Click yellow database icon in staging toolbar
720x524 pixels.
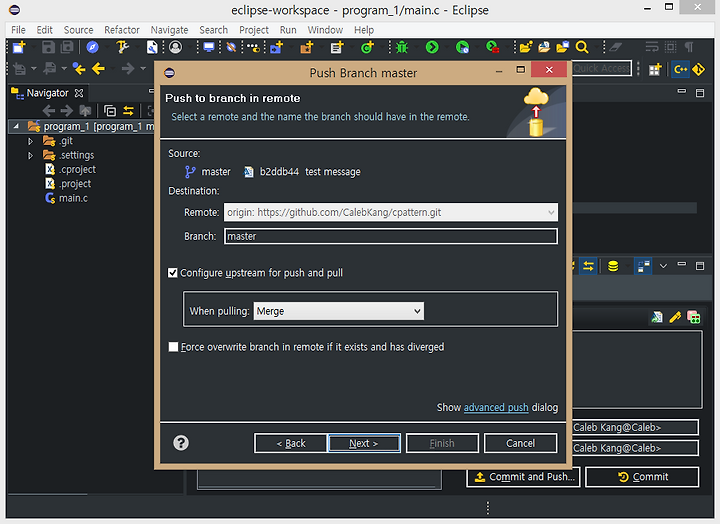(x=613, y=266)
